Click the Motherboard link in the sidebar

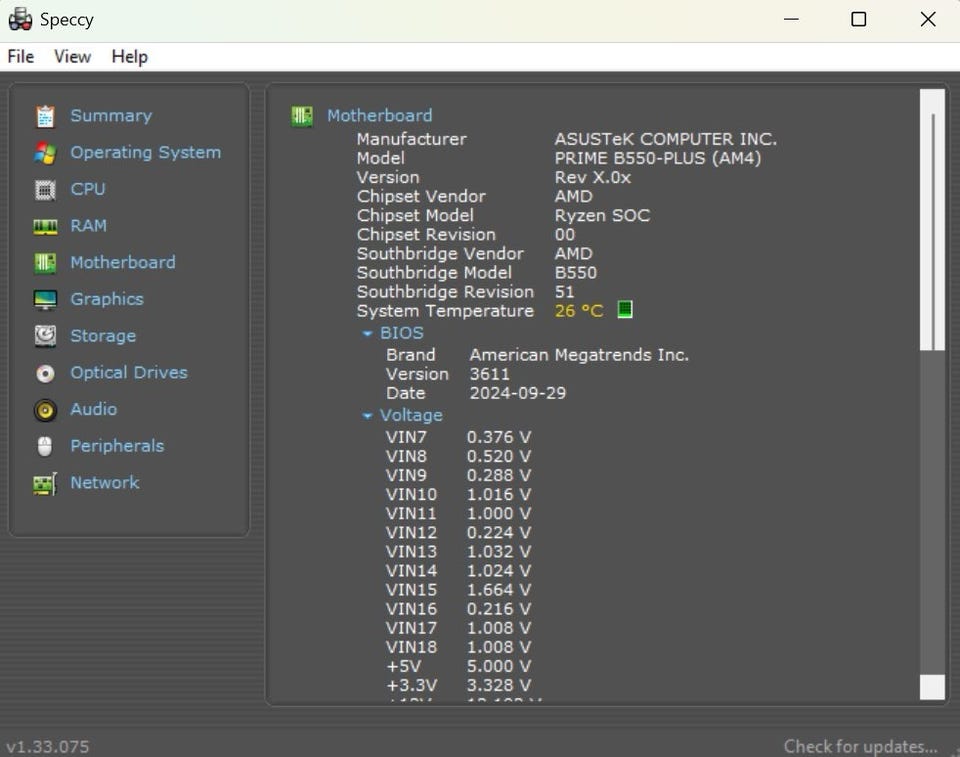click(122, 262)
